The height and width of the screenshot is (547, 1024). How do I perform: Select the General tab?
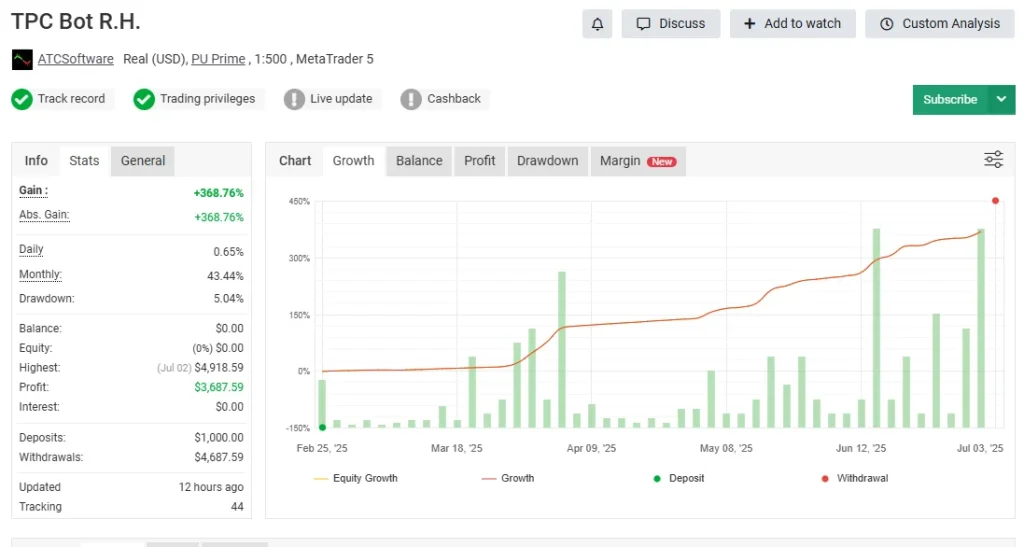(143, 160)
